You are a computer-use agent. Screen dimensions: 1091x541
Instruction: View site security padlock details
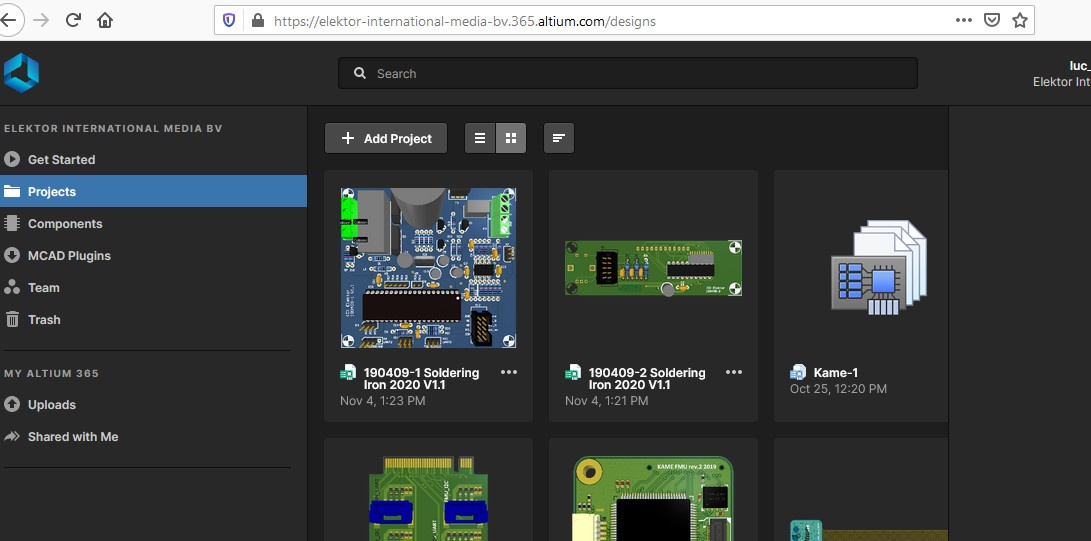[257, 20]
